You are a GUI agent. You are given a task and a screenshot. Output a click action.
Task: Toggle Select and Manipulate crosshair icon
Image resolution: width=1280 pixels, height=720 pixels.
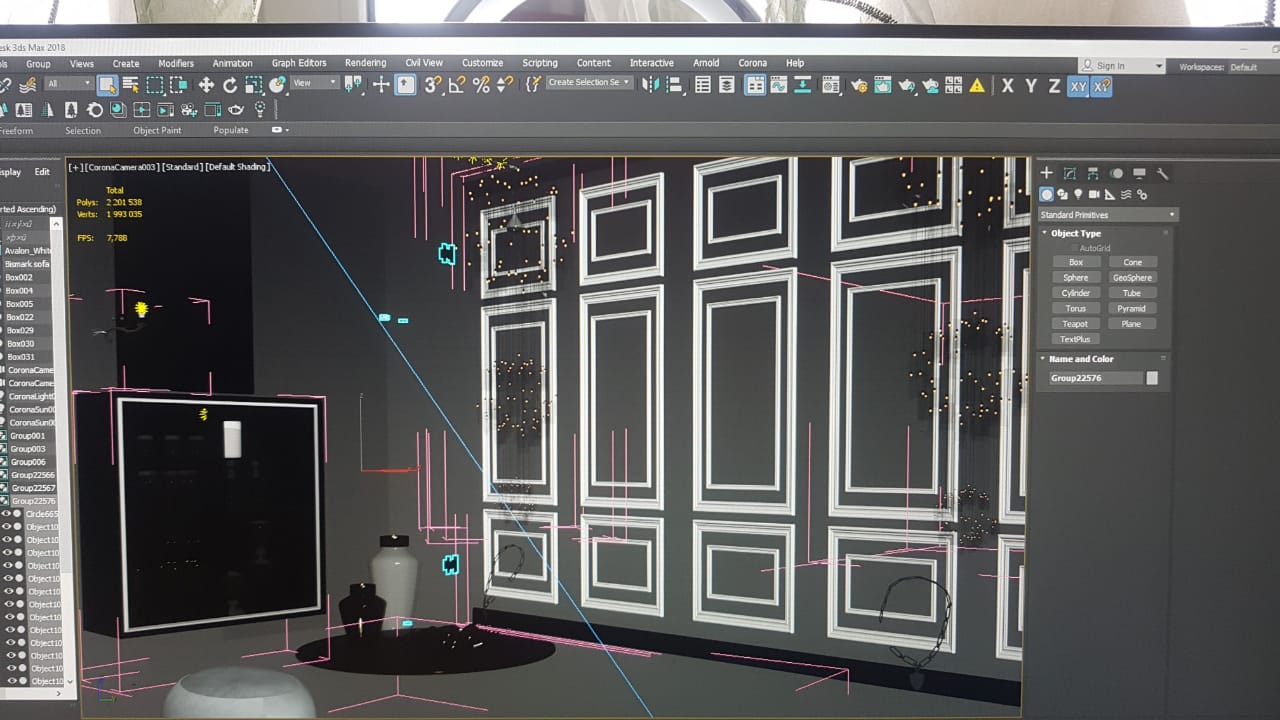(381, 85)
